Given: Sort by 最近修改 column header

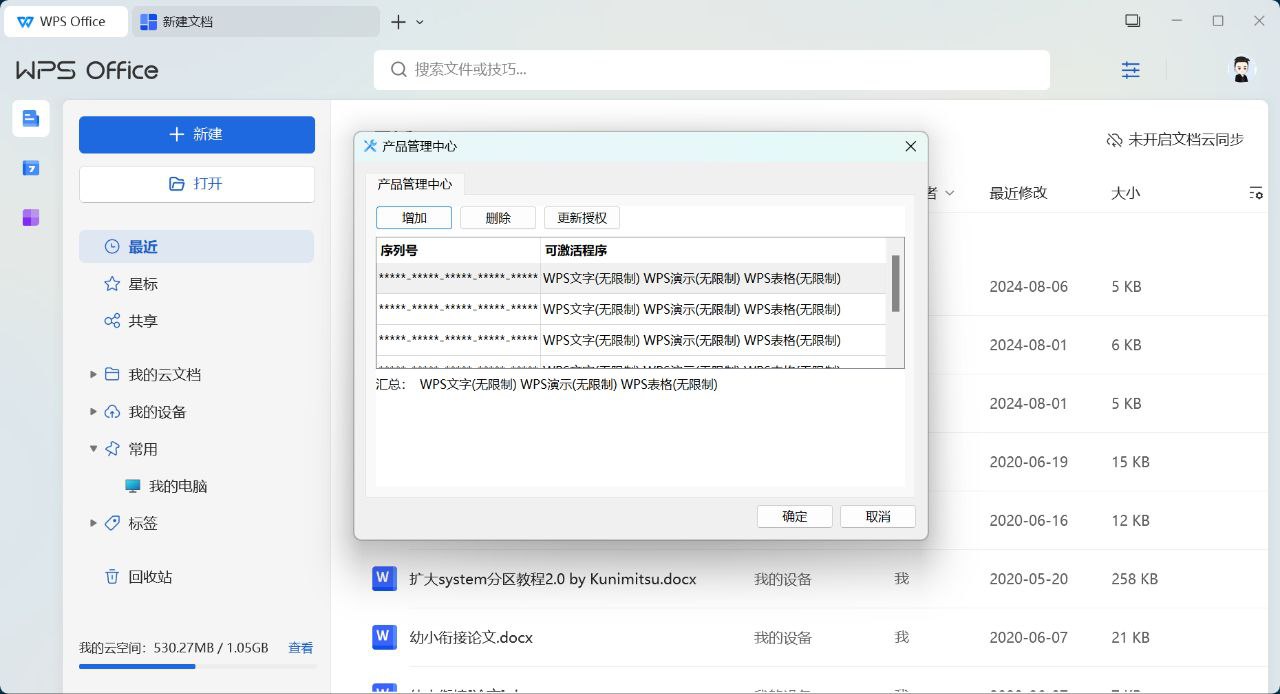Looking at the screenshot, I should click(1018, 193).
